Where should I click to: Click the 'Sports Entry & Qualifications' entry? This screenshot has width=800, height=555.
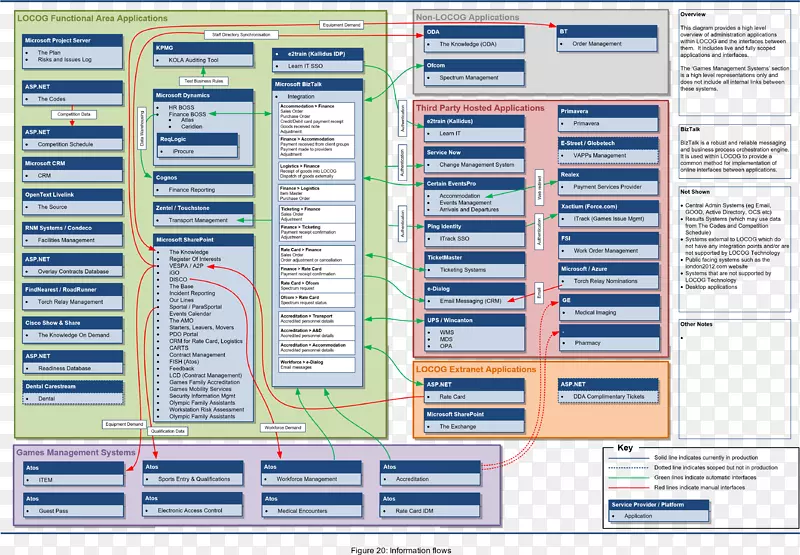[x=194, y=479]
